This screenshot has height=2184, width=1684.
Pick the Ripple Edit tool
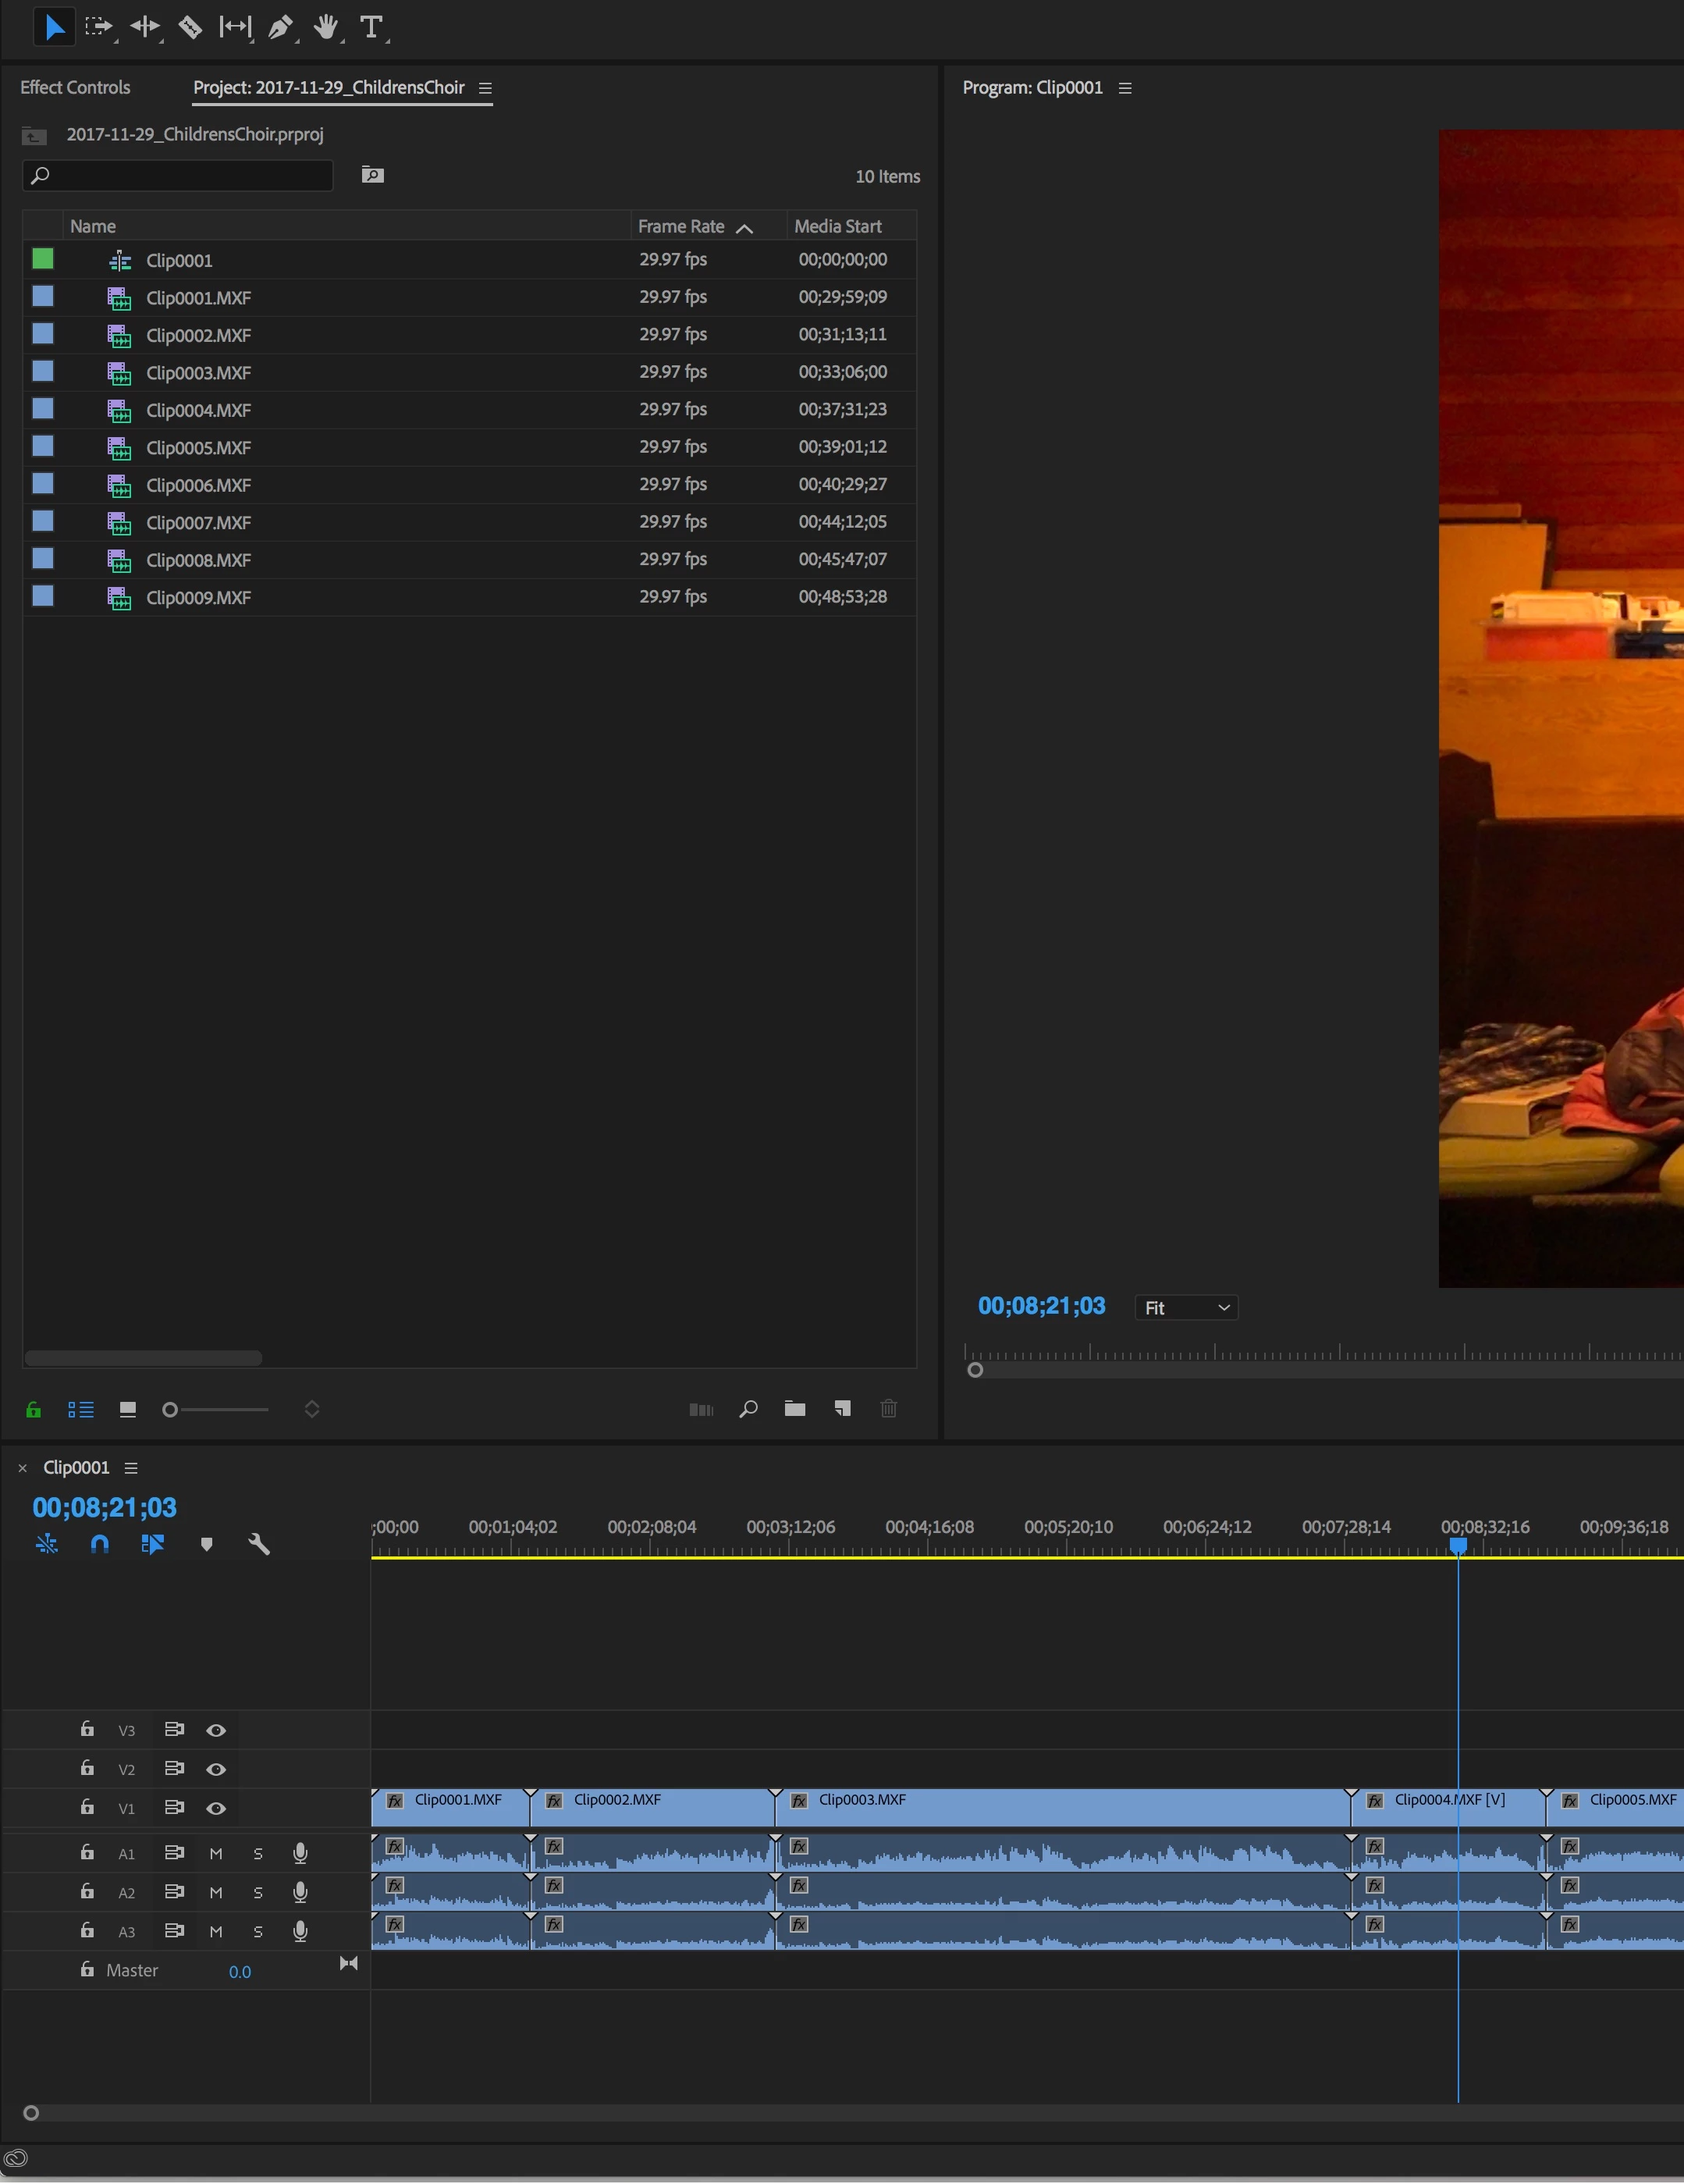coord(144,28)
